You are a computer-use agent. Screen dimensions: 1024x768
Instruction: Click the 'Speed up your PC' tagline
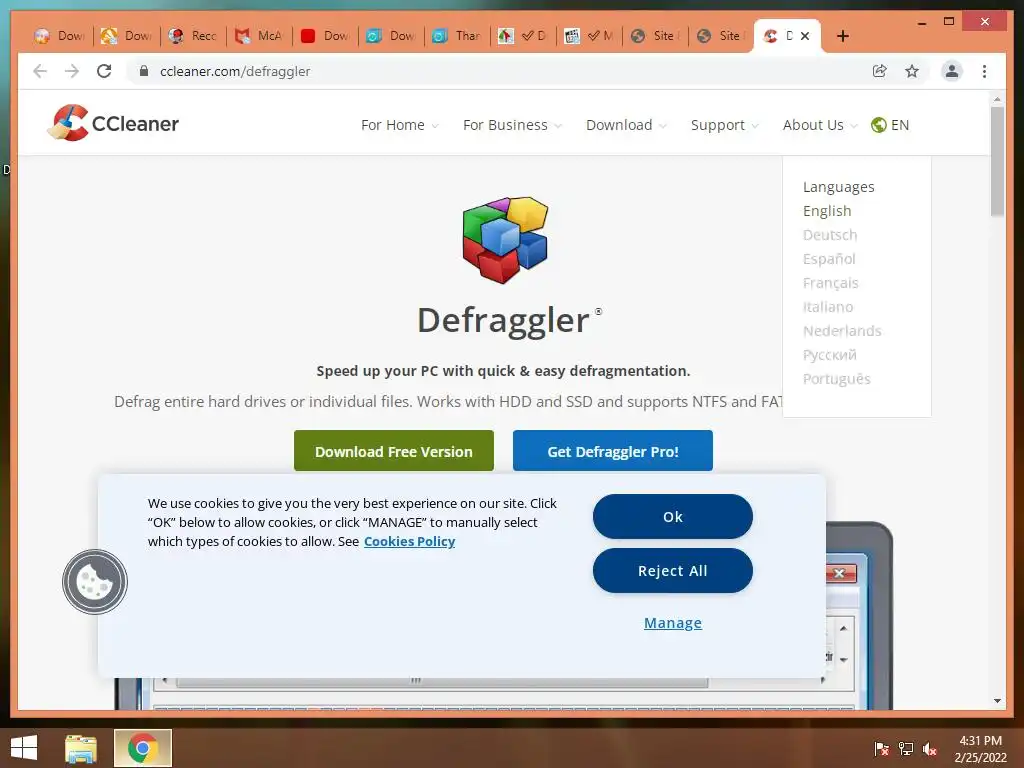coord(503,371)
